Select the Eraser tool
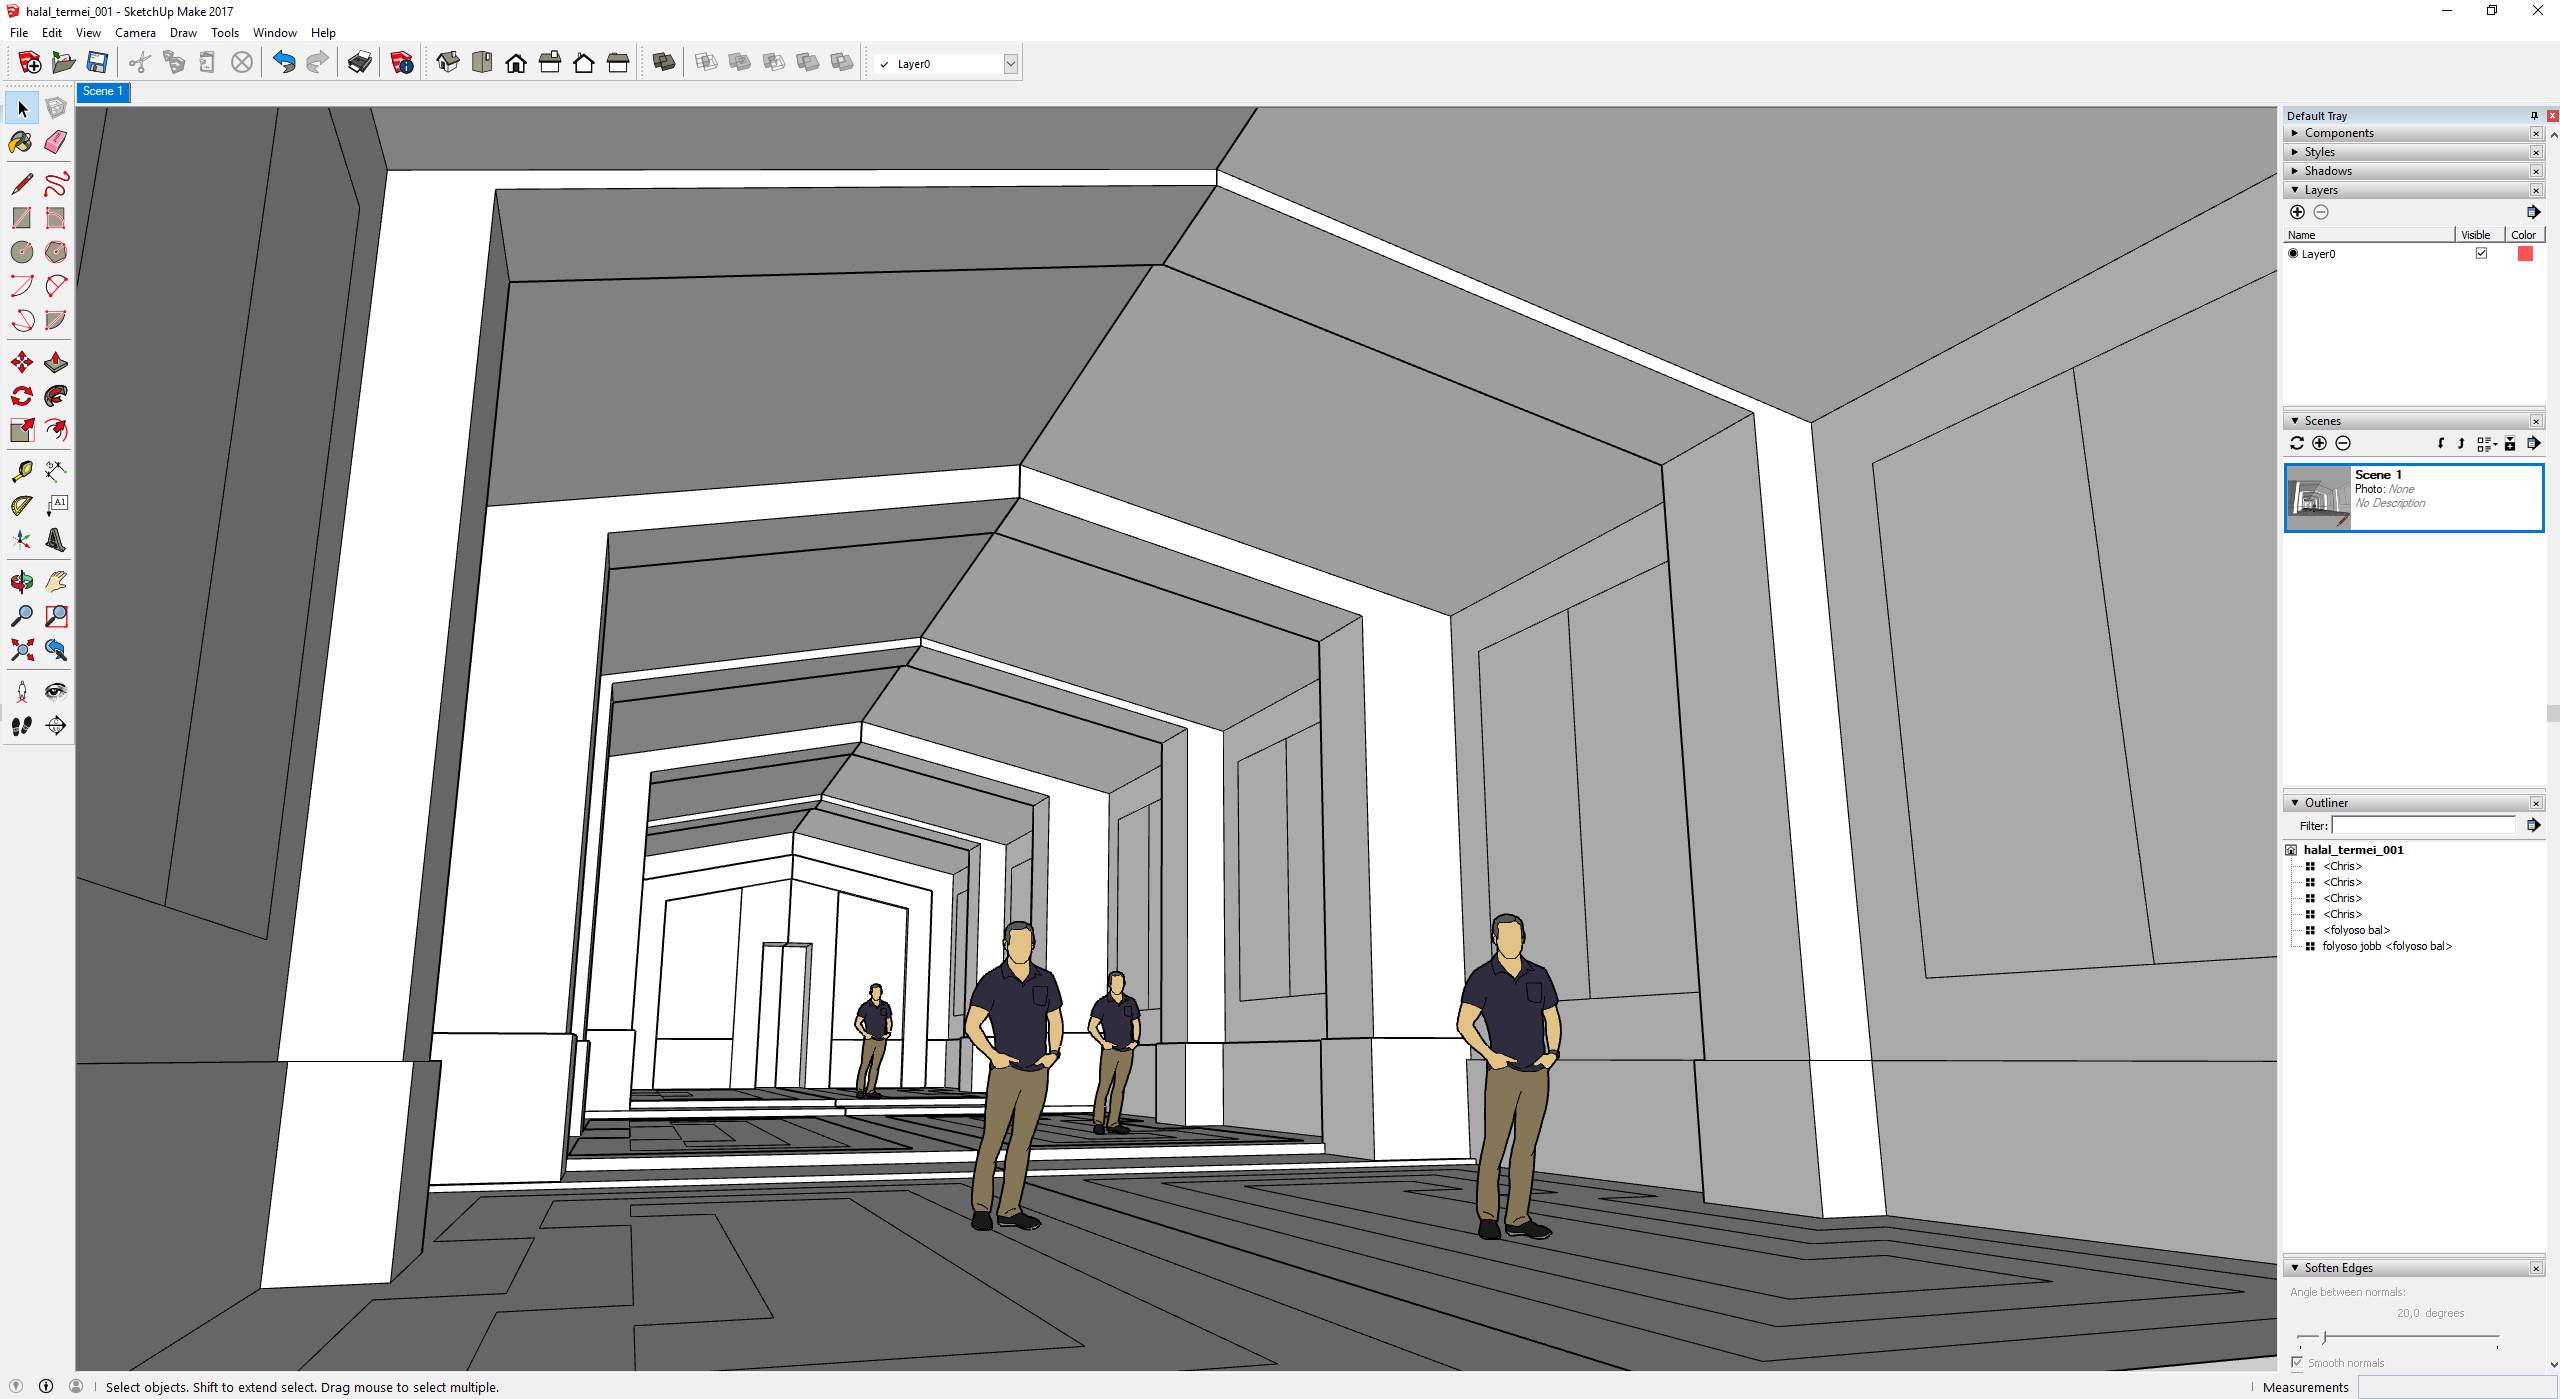 click(x=55, y=142)
